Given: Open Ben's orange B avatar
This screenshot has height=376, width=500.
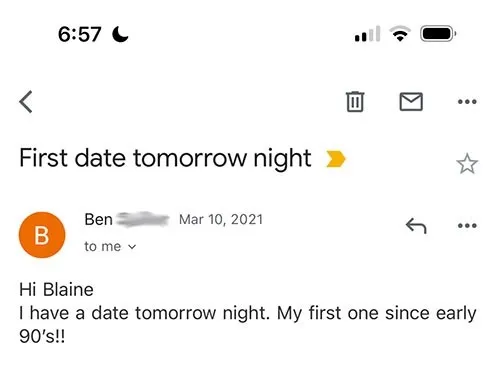Looking at the screenshot, I should pos(42,235).
